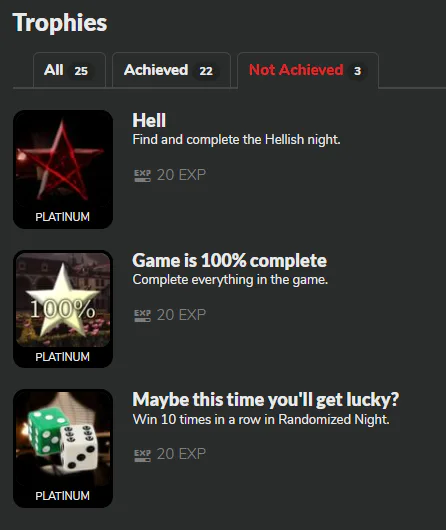The width and height of the screenshot is (446, 530).
Task: Click the 100% star trophy image
Action: 63,300
